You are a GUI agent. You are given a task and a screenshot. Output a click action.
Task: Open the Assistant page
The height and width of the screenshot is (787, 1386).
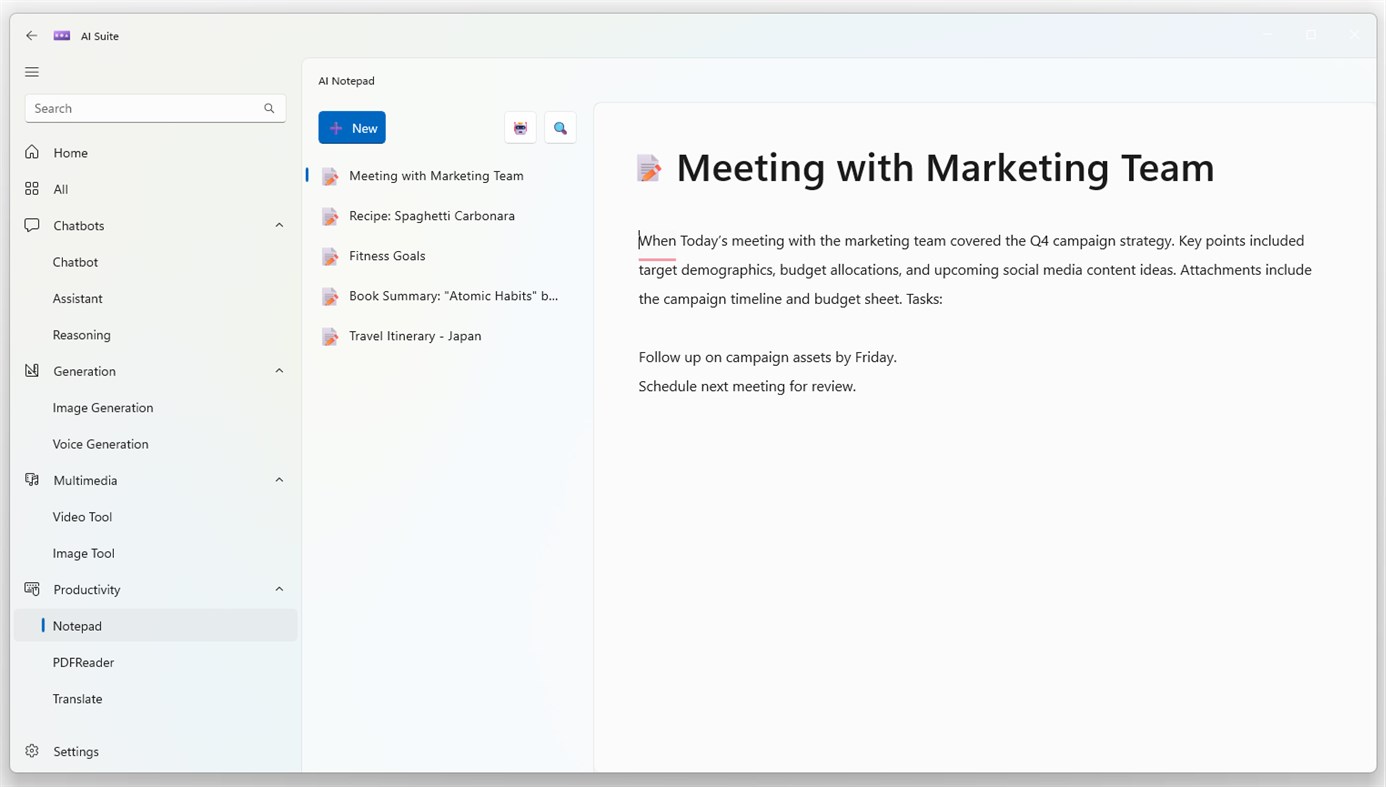tap(77, 298)
